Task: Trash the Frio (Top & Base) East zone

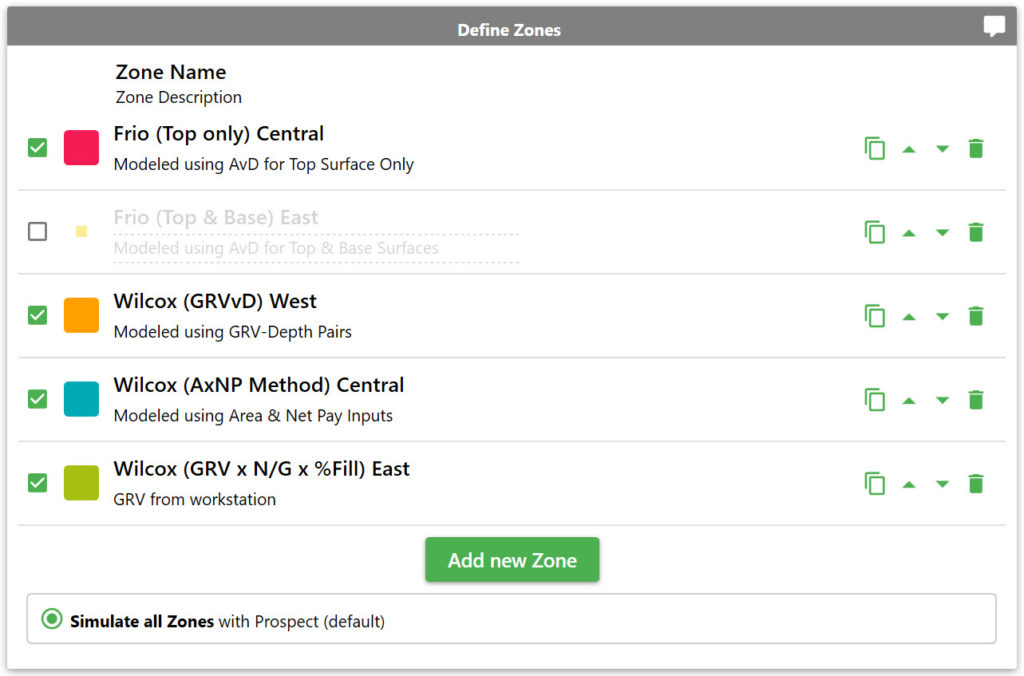Action: tap(976, 233)
